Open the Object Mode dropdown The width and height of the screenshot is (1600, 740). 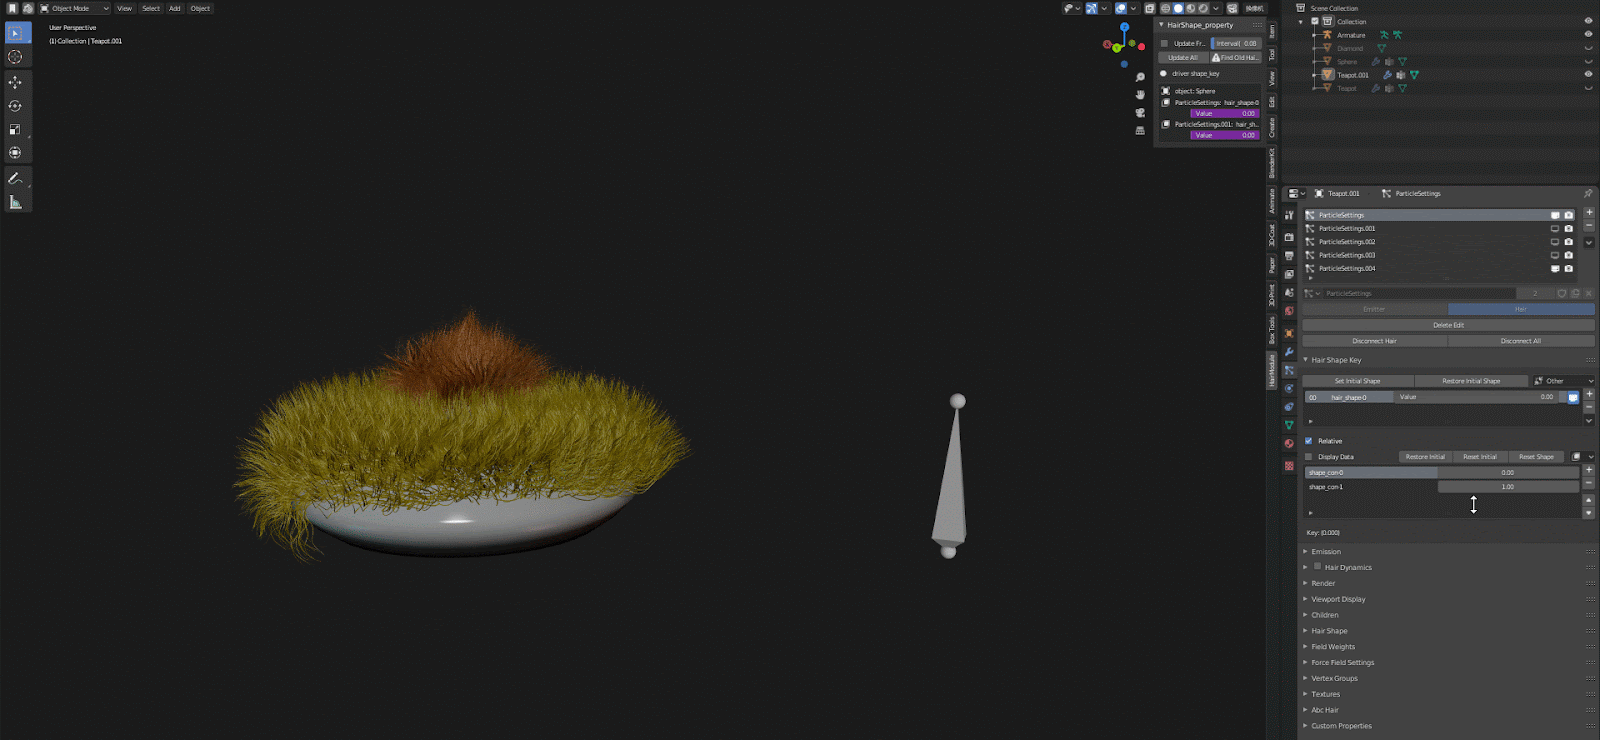(74, 8)
